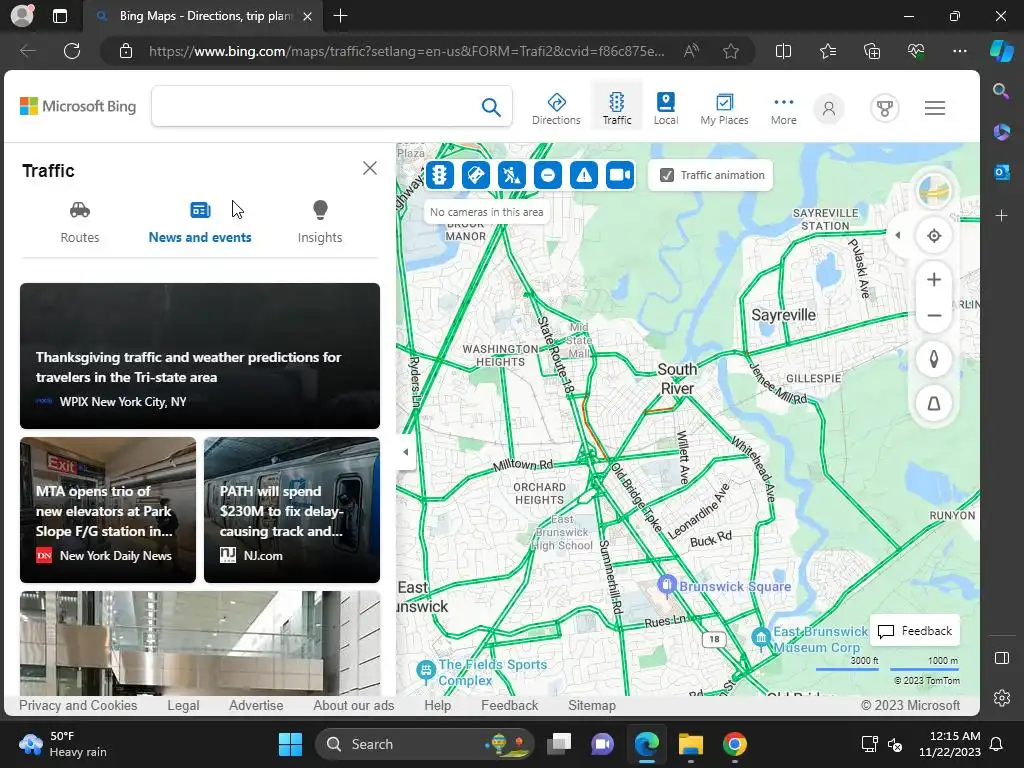This screenshot has width=1024, height=768.
Task: Open a new browser tab
Action: click(340, 16)
